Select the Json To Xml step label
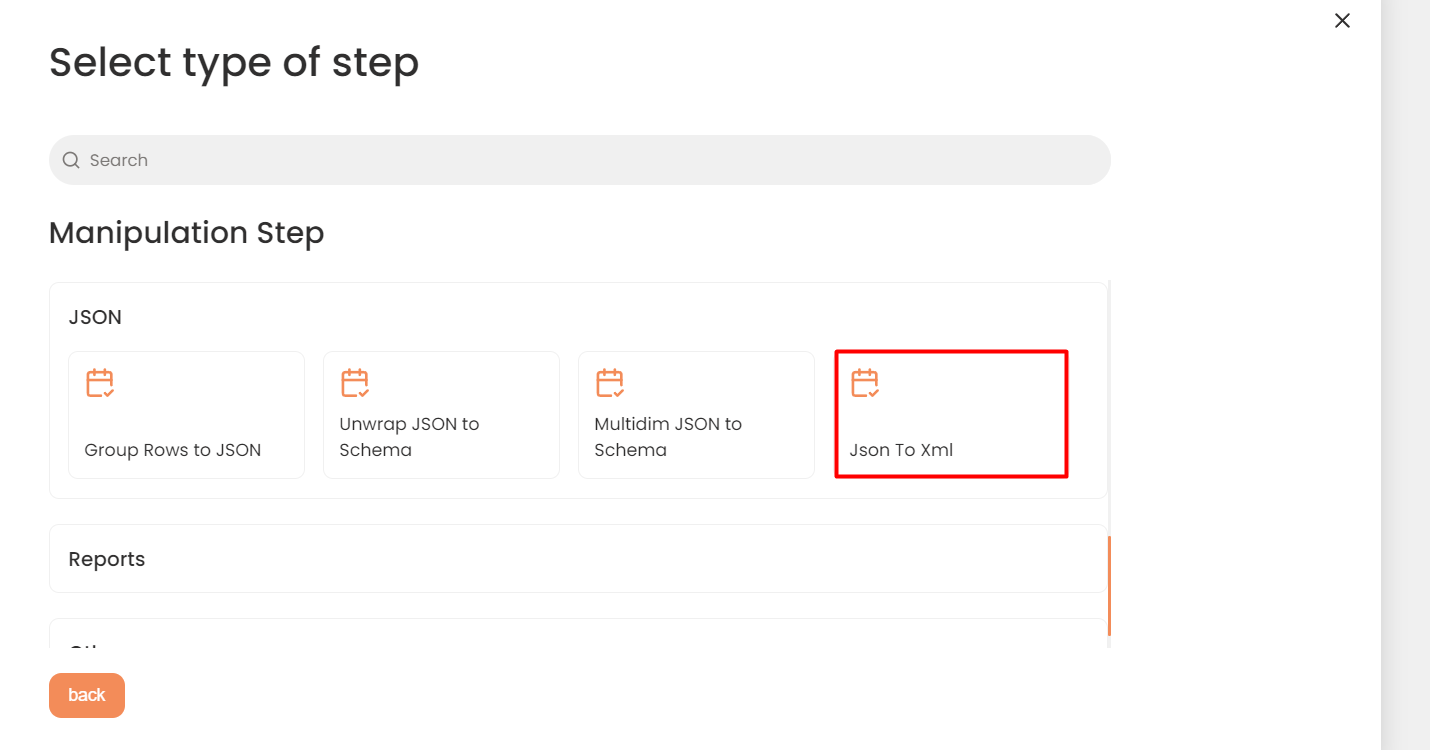 tap(901, 450)
